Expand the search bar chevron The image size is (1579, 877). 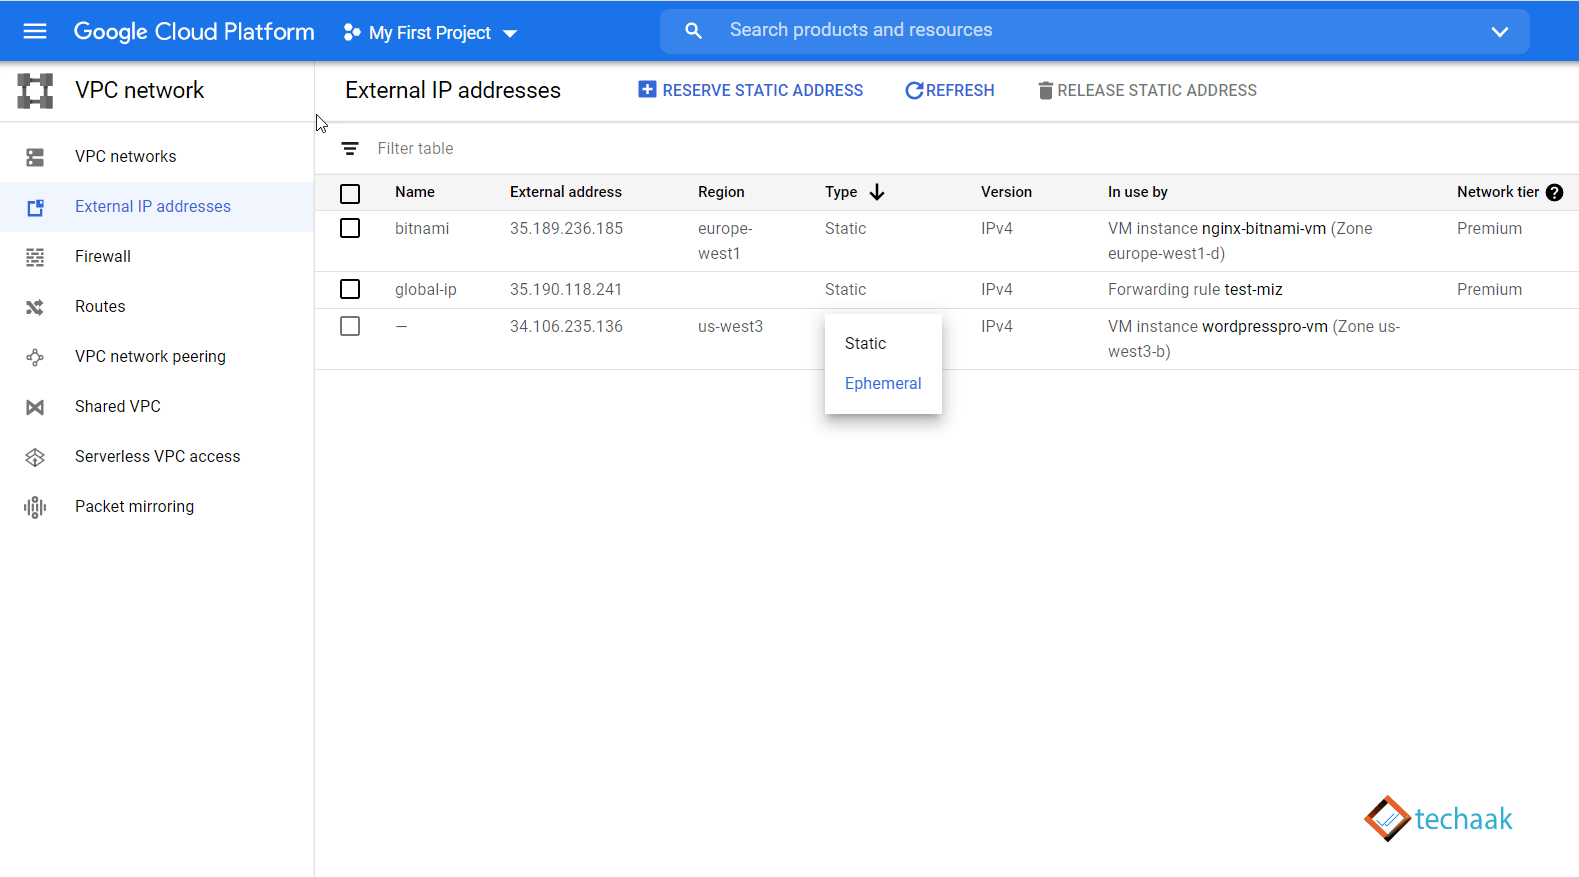coord(1499,32)
